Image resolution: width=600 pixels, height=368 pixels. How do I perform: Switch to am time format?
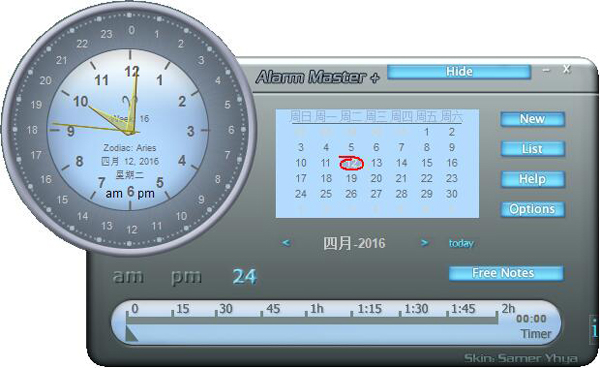click(128, 276)
